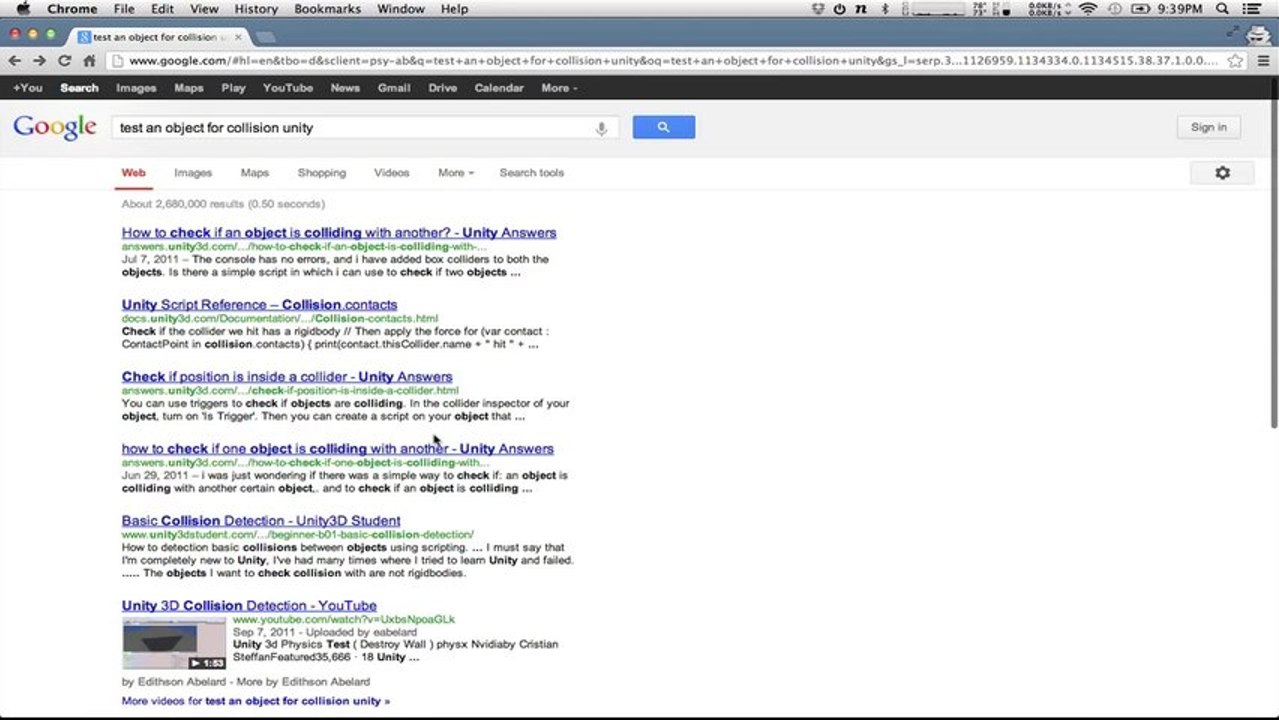The width and height of the screenshot is (1279, 720).
Task: Switch to the Shopping results tab
Action: tap(321, 173)
